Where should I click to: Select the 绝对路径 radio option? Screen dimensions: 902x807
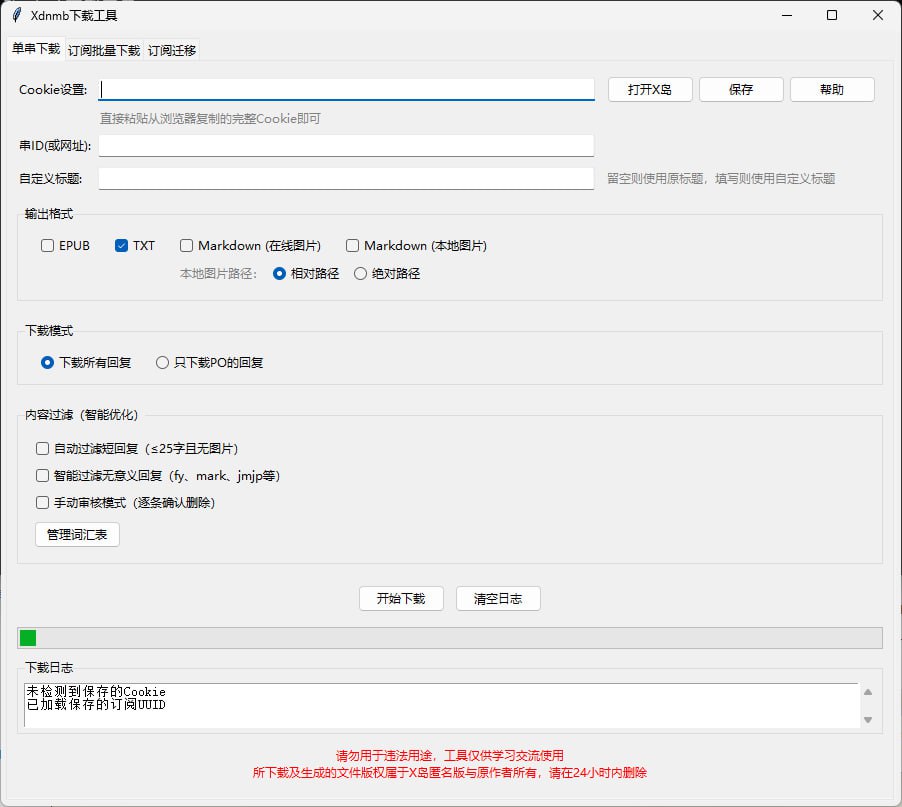click(x=361, y=273)
